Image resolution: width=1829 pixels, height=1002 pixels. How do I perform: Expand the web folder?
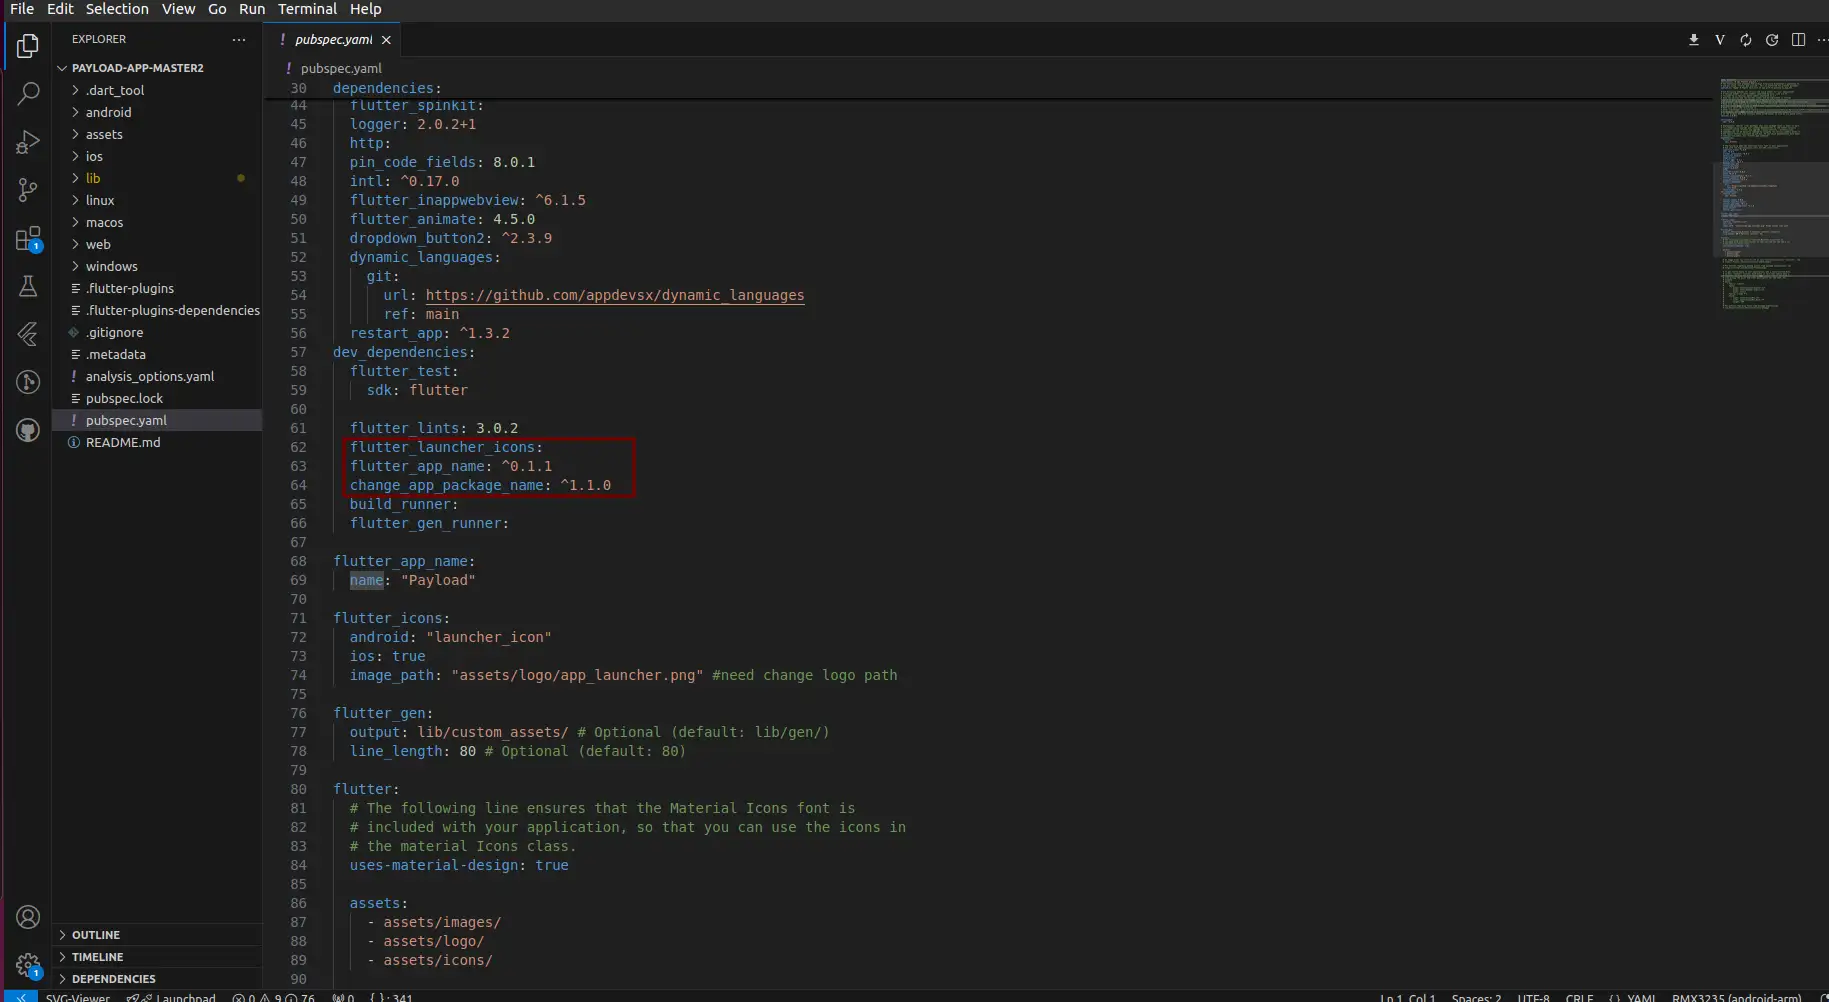pos(157,244)
